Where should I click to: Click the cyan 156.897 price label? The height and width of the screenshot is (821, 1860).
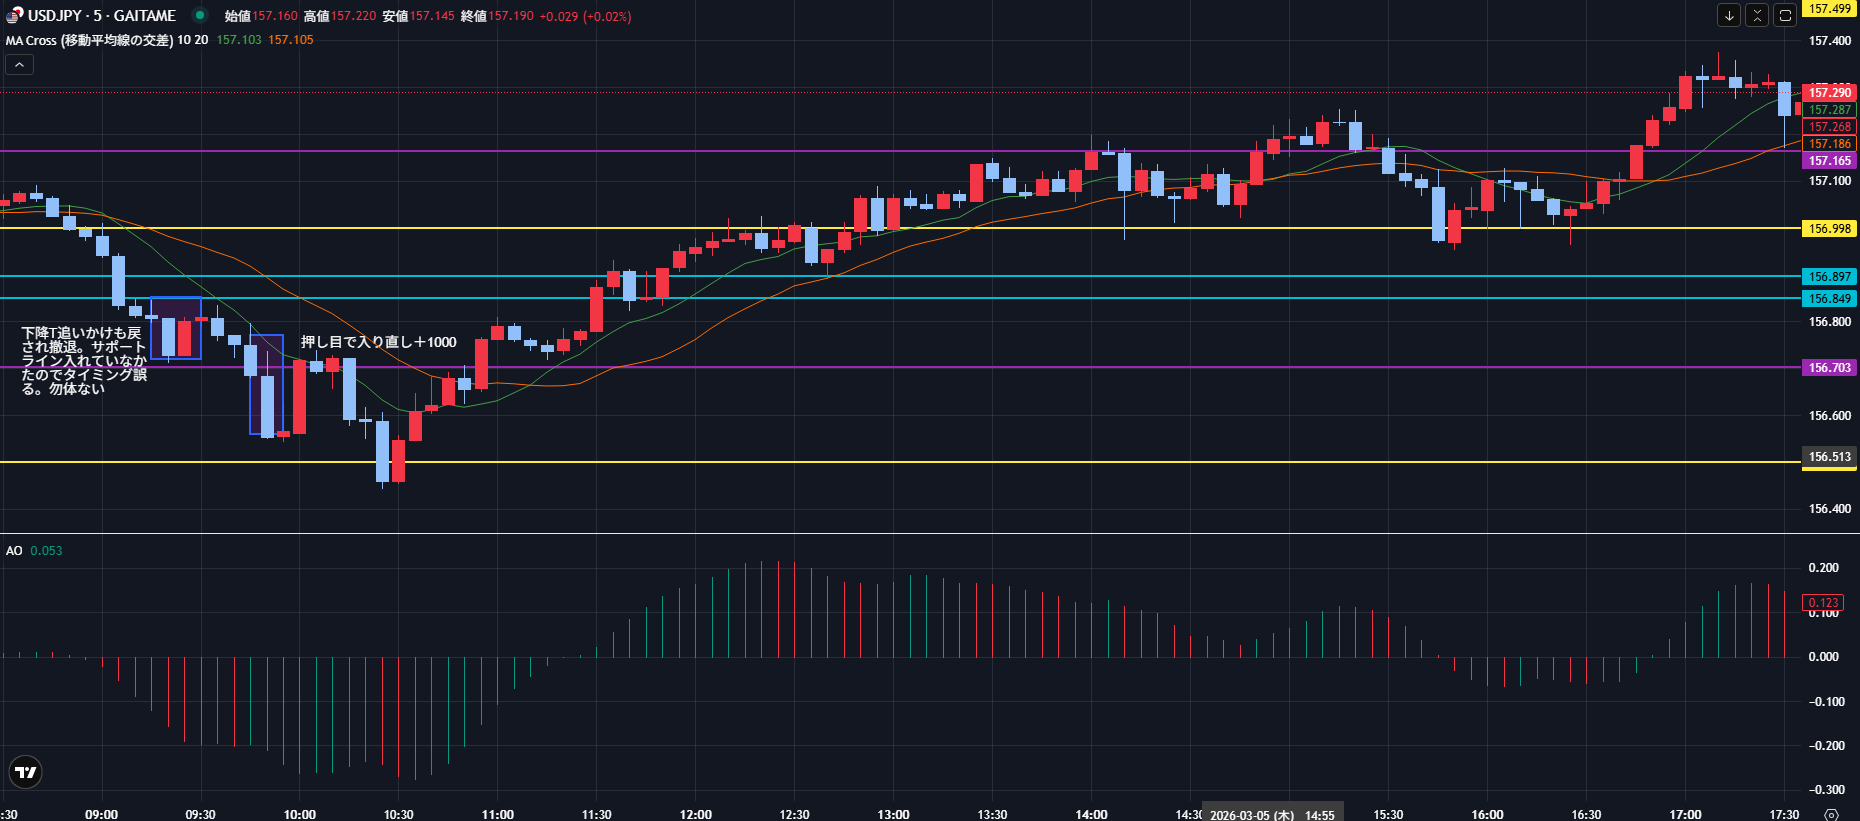(x=1829, y=277)
